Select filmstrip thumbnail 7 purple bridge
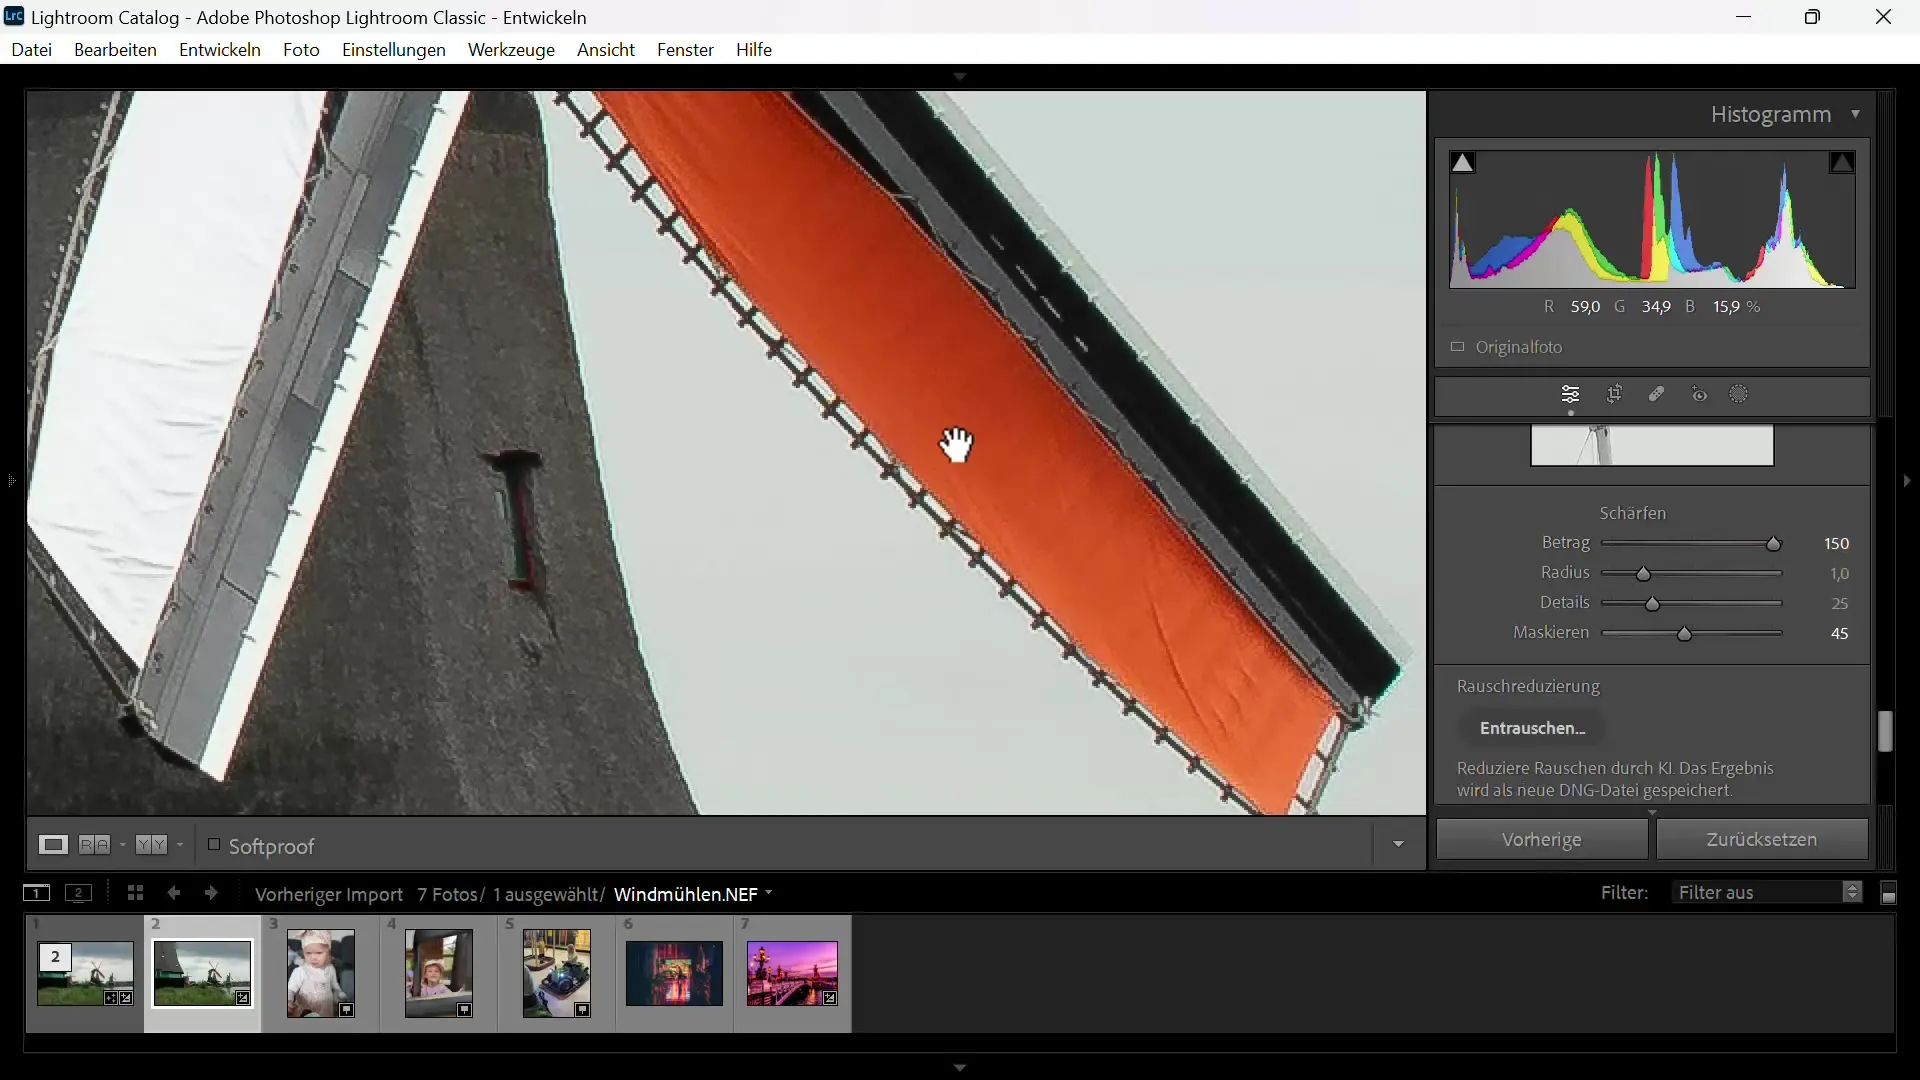 point(793,974)
